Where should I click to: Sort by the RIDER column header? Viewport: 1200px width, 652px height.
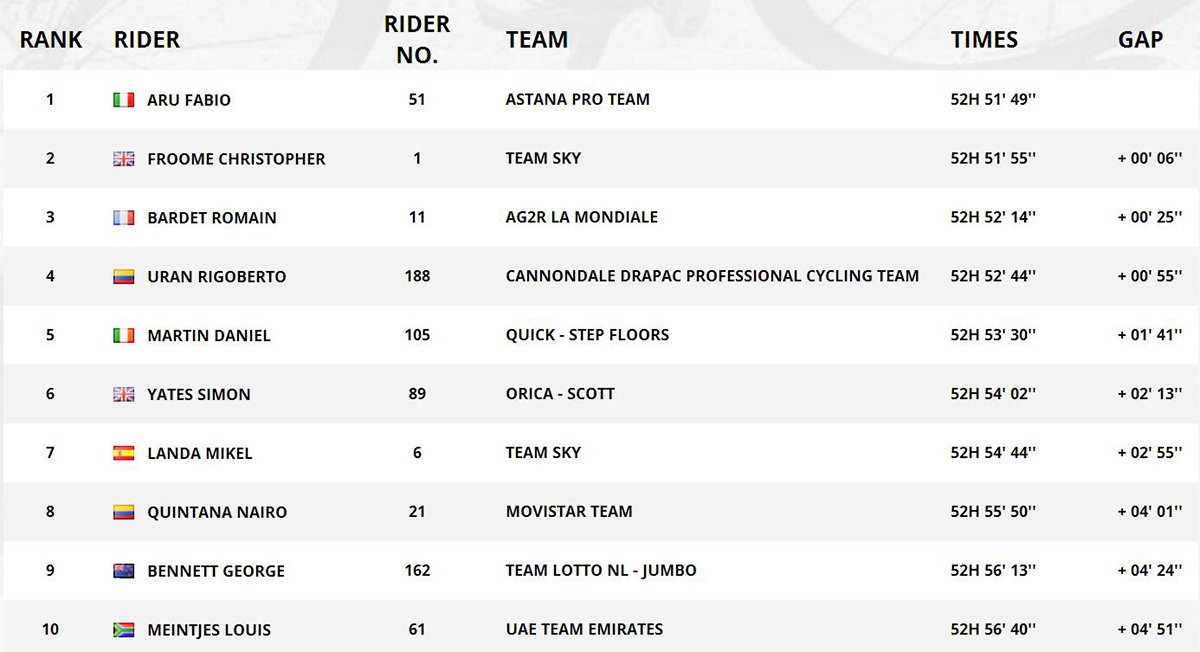(147, 40)
